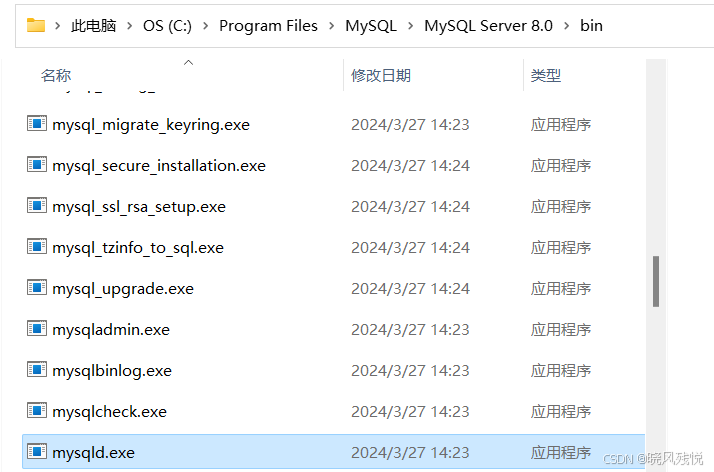Select highlighted file mysqld.exe
Screen dimensions: 714x472
(93, 452)
